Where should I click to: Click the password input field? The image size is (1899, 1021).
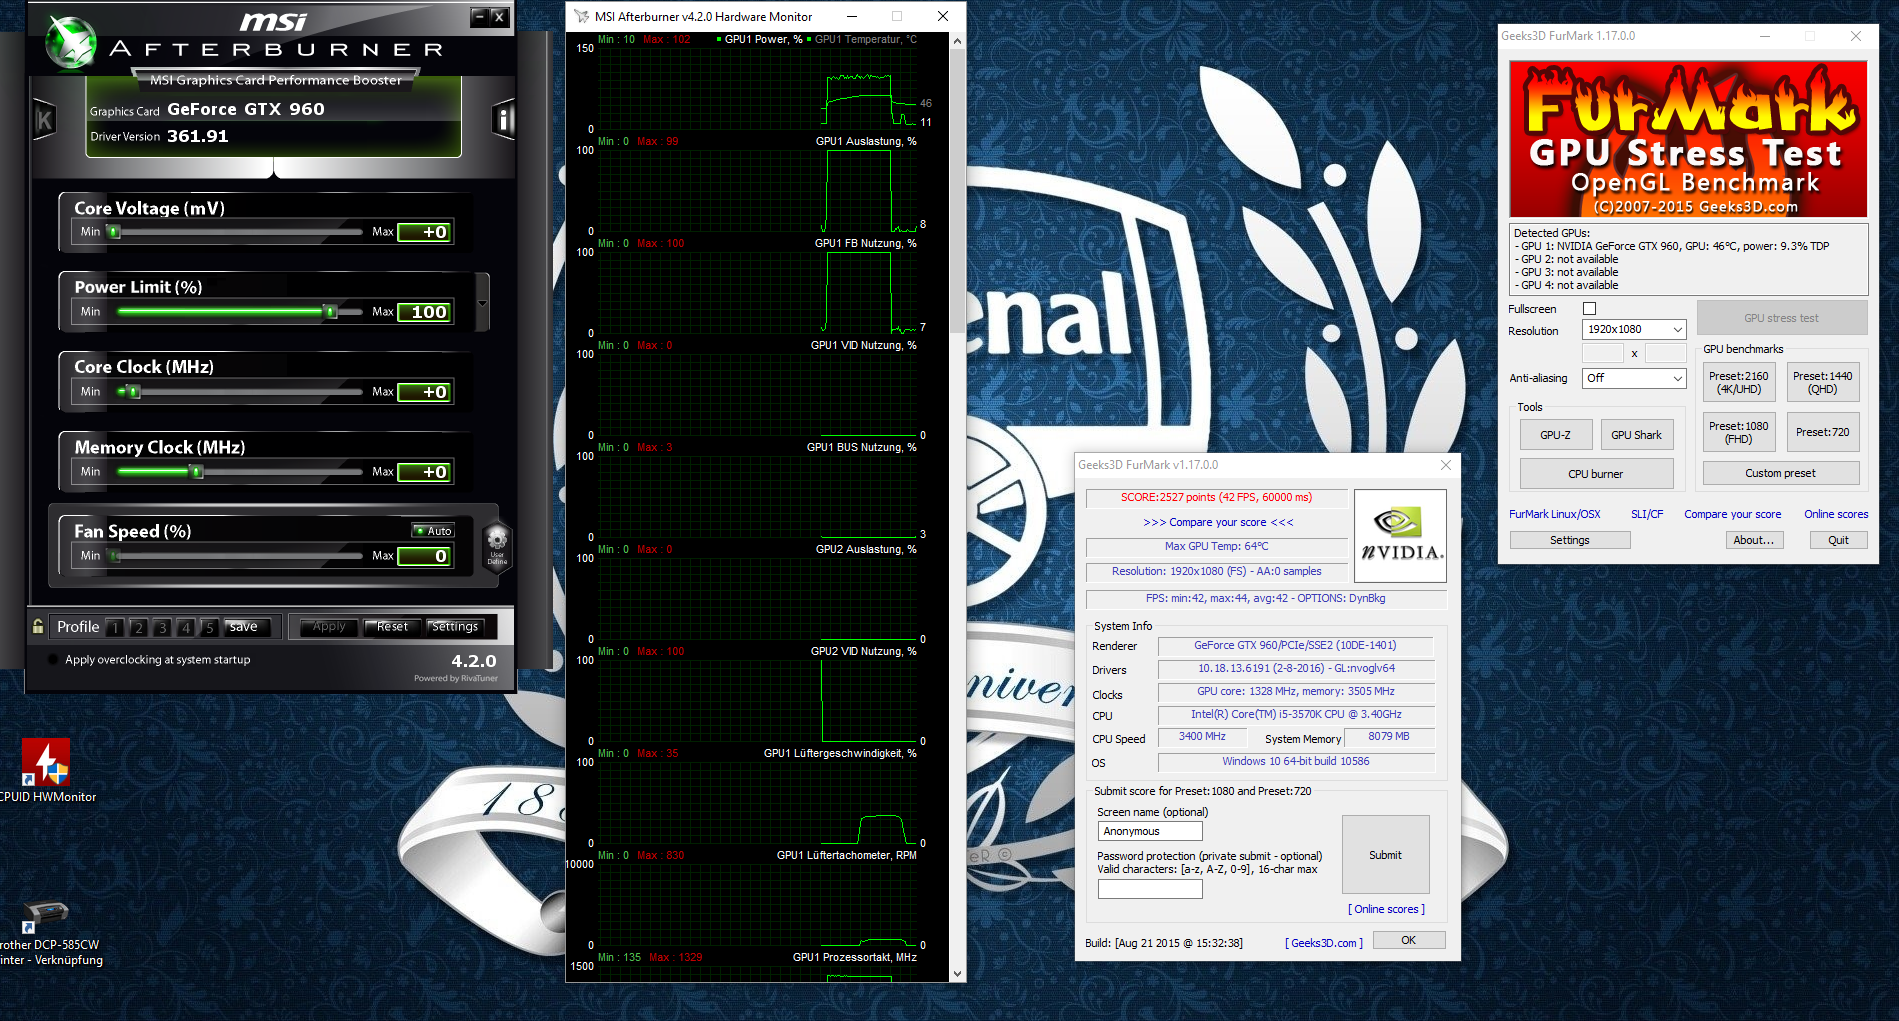coord(1150,889)
